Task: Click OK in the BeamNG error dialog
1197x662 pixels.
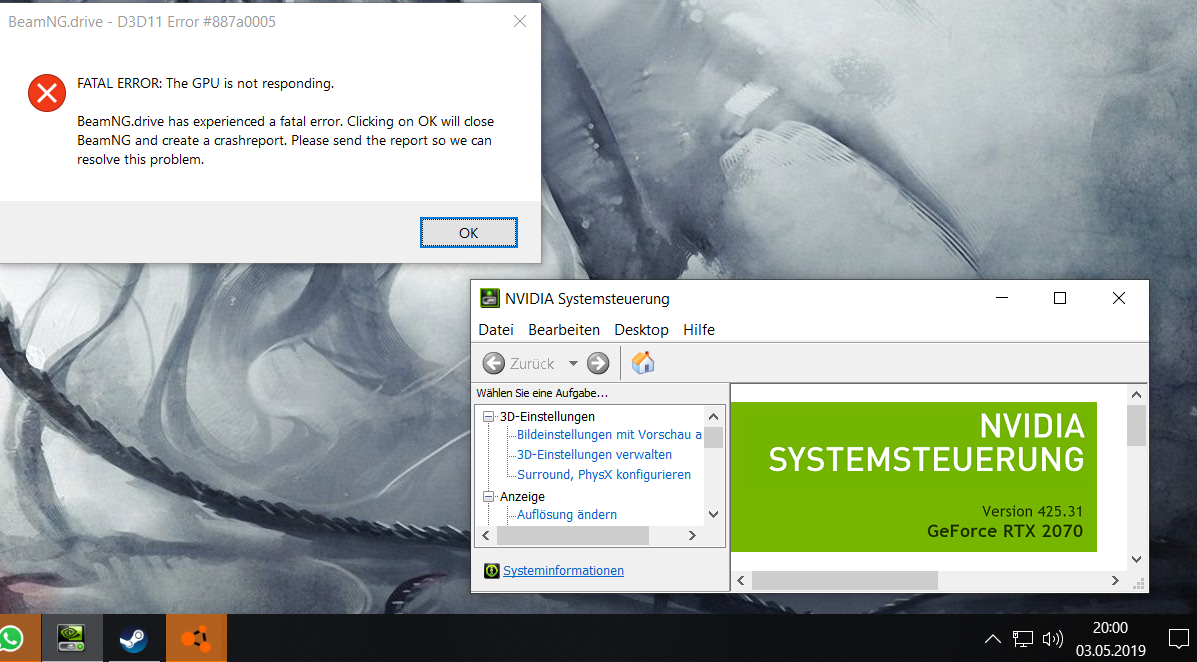Action: point(469,233)
